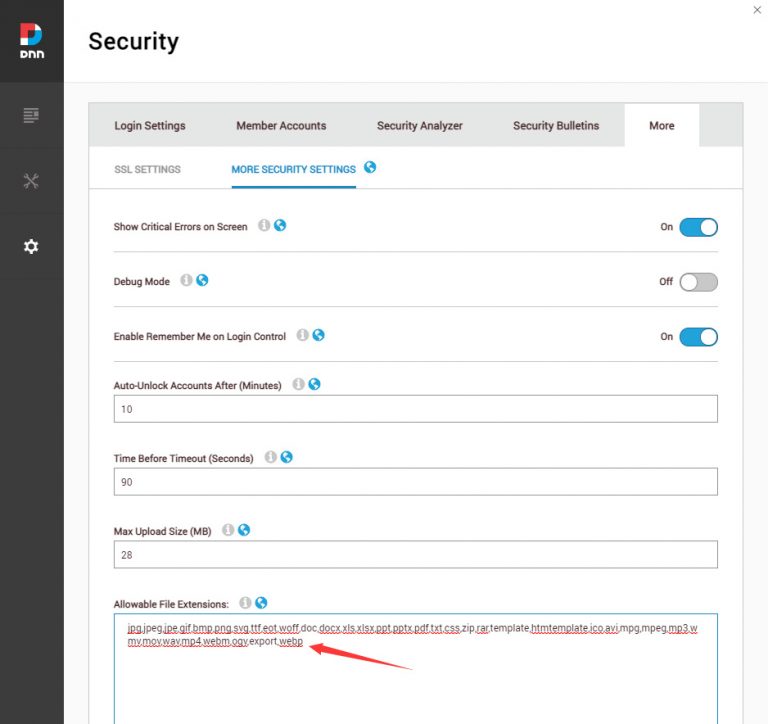Click globe icon beside Max Upload Size
This screenshot has width=768, height=724.
click(244, 530)
